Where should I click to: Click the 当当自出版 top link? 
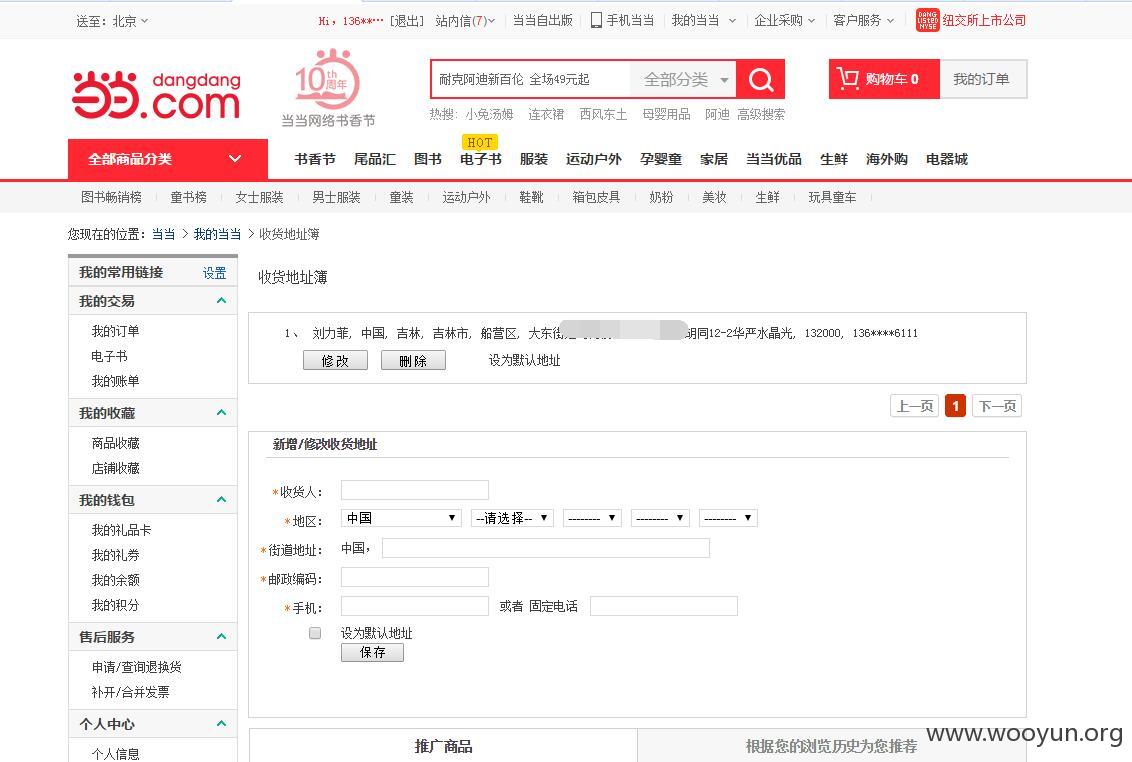click(x=542, y=20)
